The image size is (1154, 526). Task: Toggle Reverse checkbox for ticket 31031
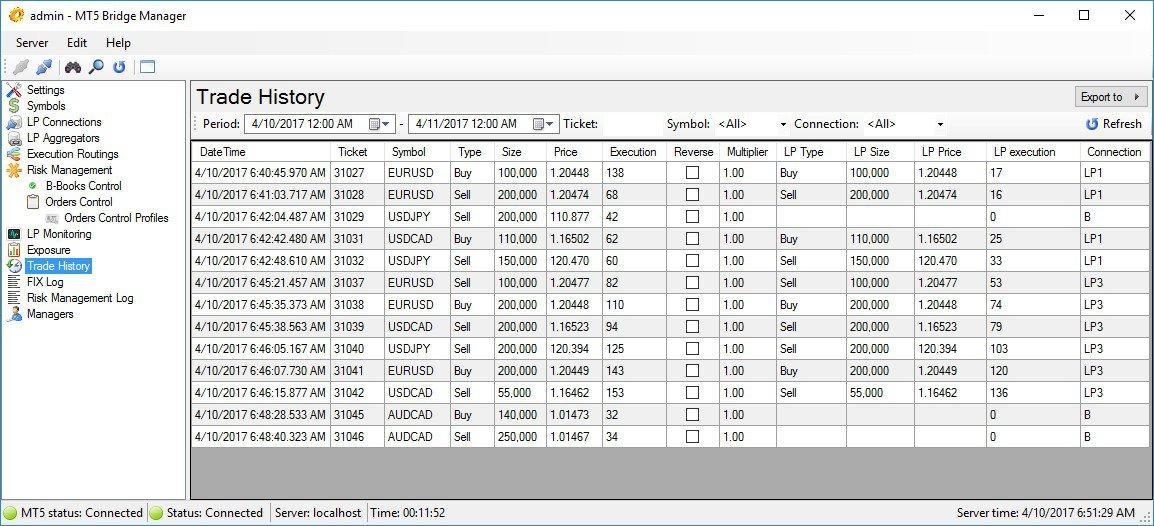click(692, 239)
